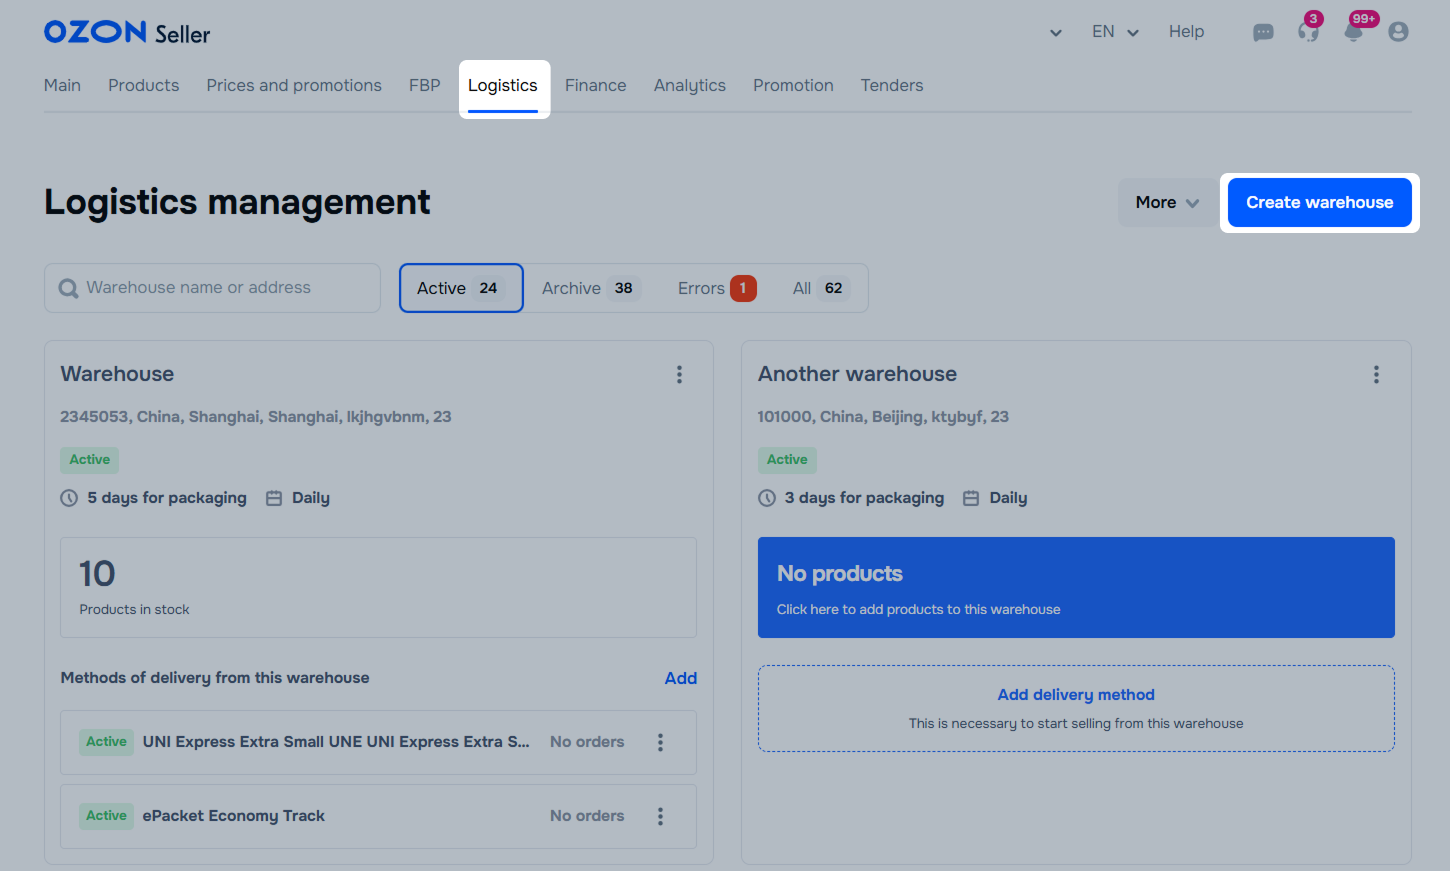Expand the account selector chevron left of EN
1450x871 pixels.
click(x=1056, y=33)
